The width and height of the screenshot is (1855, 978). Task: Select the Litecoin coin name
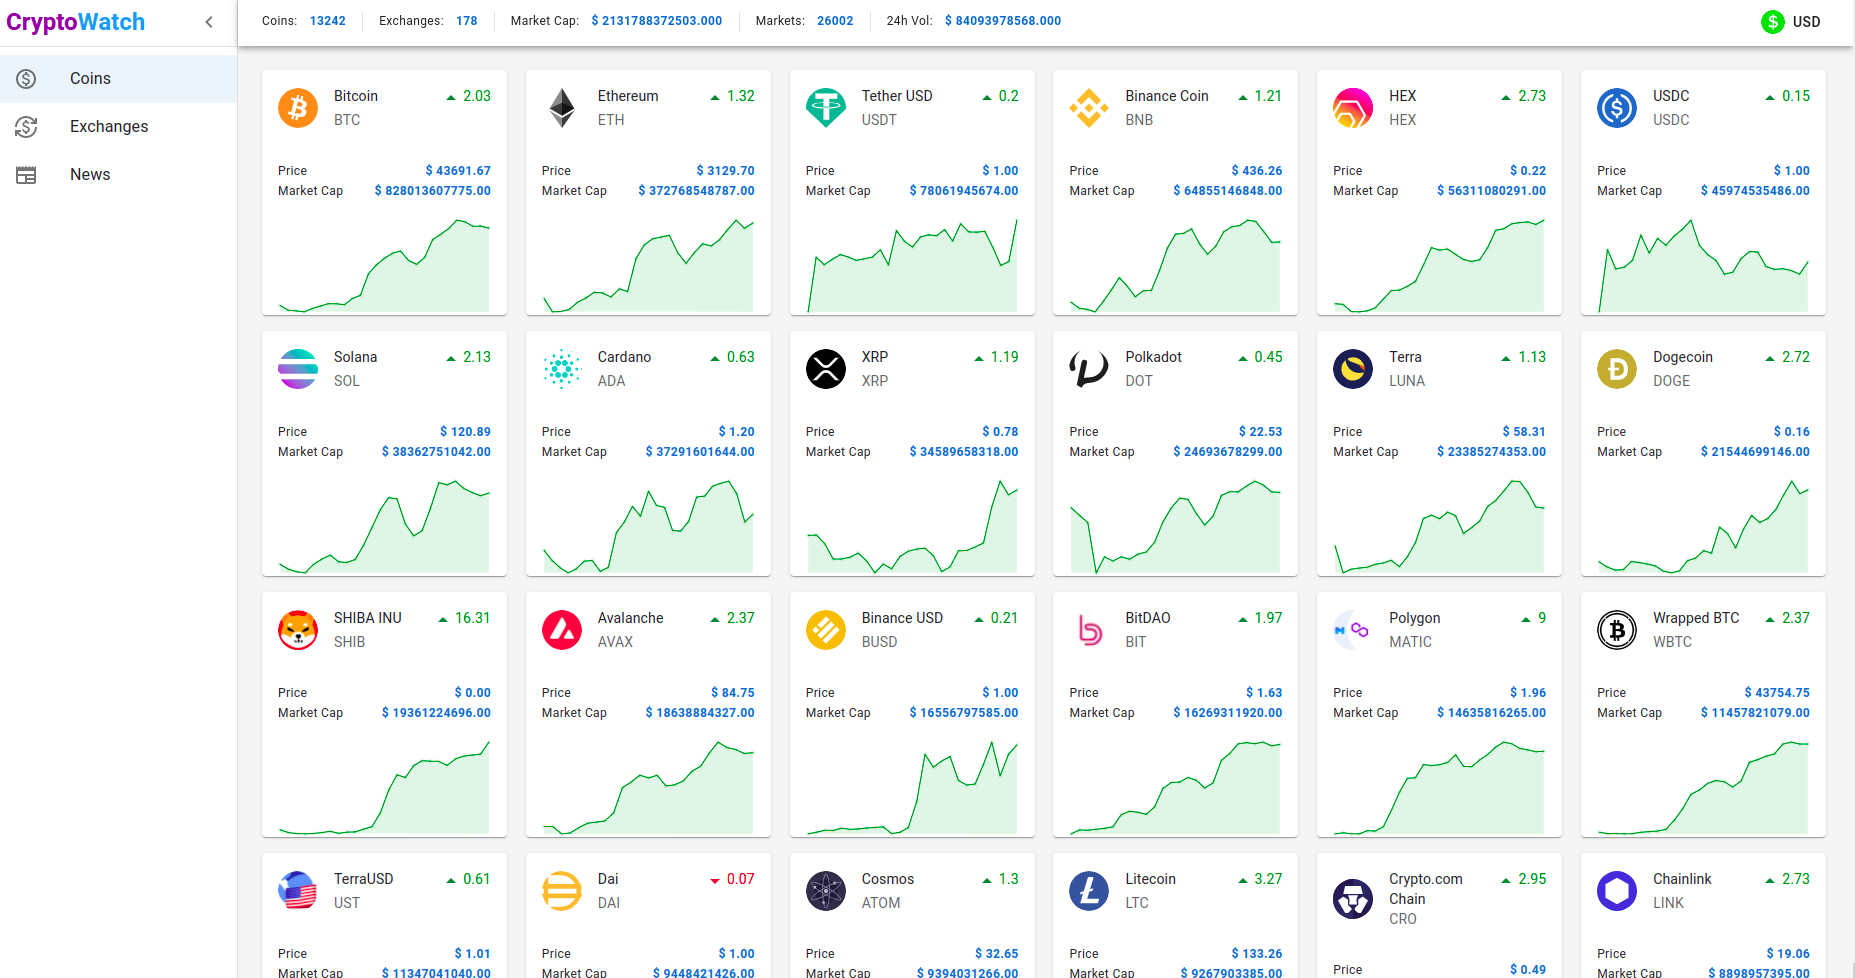[1151, 879]
